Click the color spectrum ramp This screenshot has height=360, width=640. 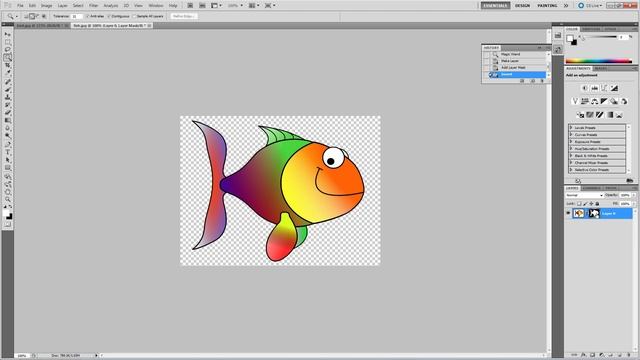[x=598, y=61]
